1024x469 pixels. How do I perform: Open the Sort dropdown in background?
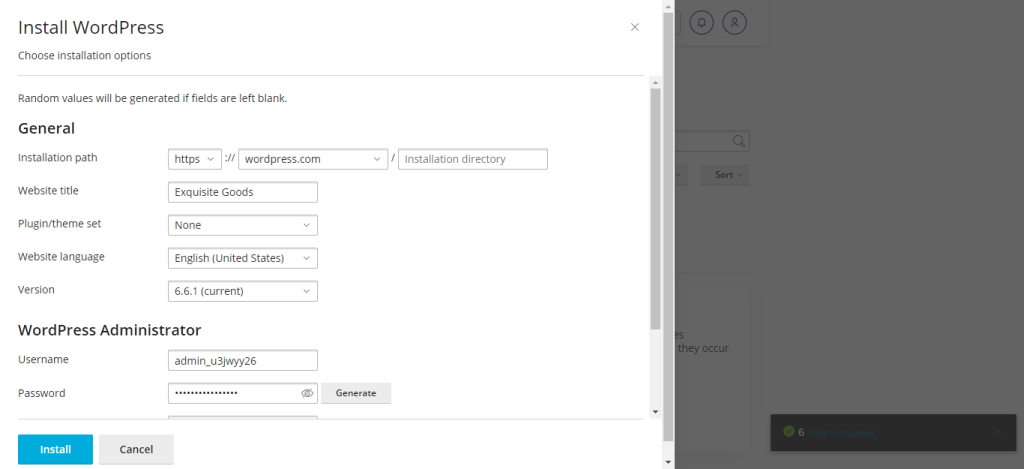click(725, 175)
